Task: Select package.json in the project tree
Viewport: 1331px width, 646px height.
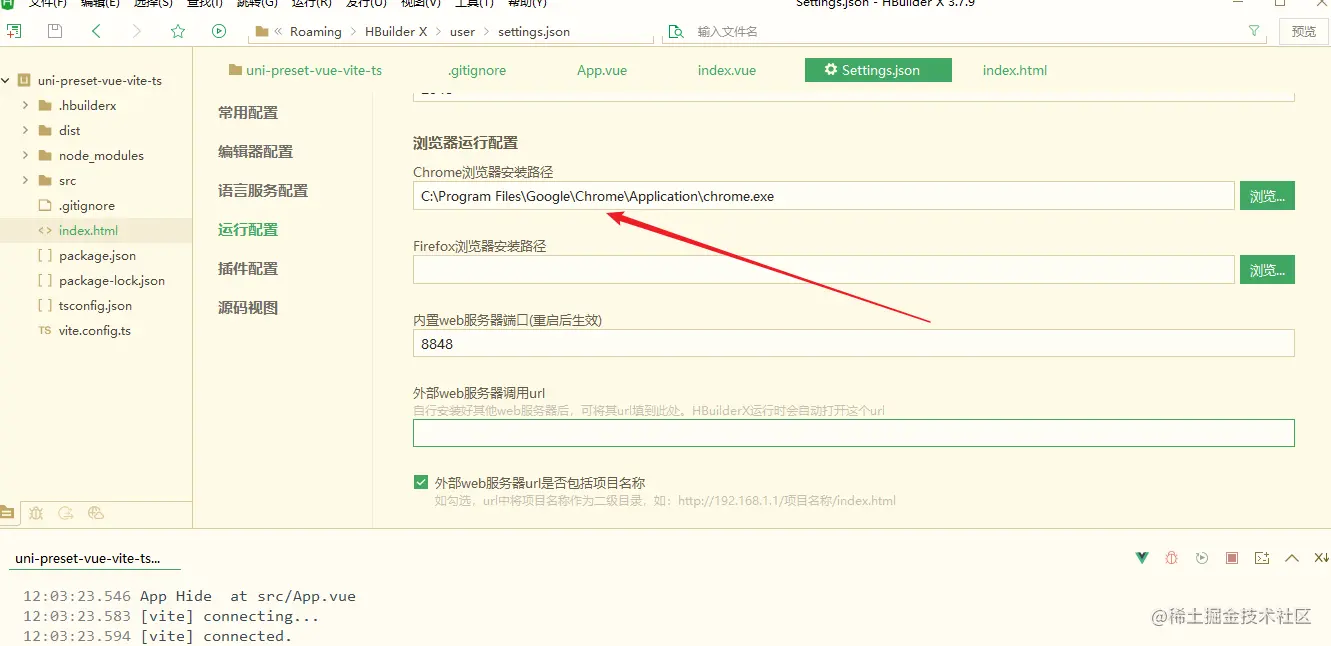Action: point(97,255)
